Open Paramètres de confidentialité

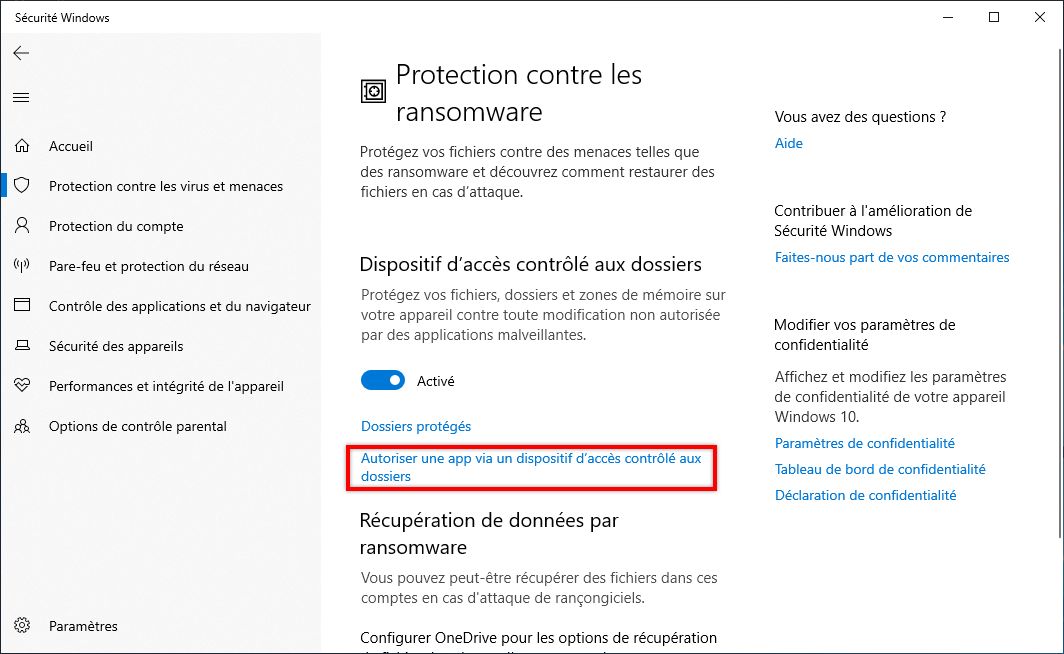click(x=864, y=443)
